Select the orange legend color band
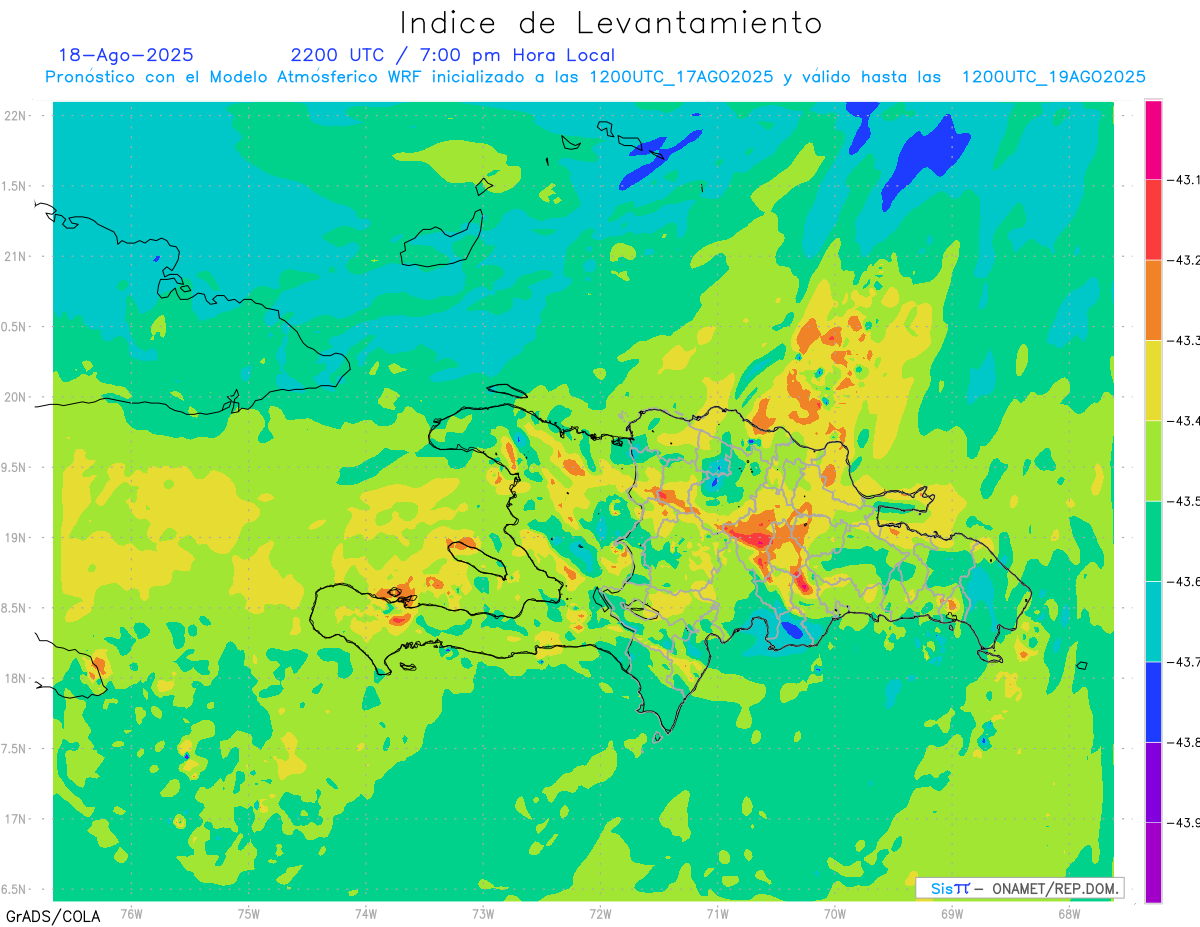1200x927 pixels. 1153,300
